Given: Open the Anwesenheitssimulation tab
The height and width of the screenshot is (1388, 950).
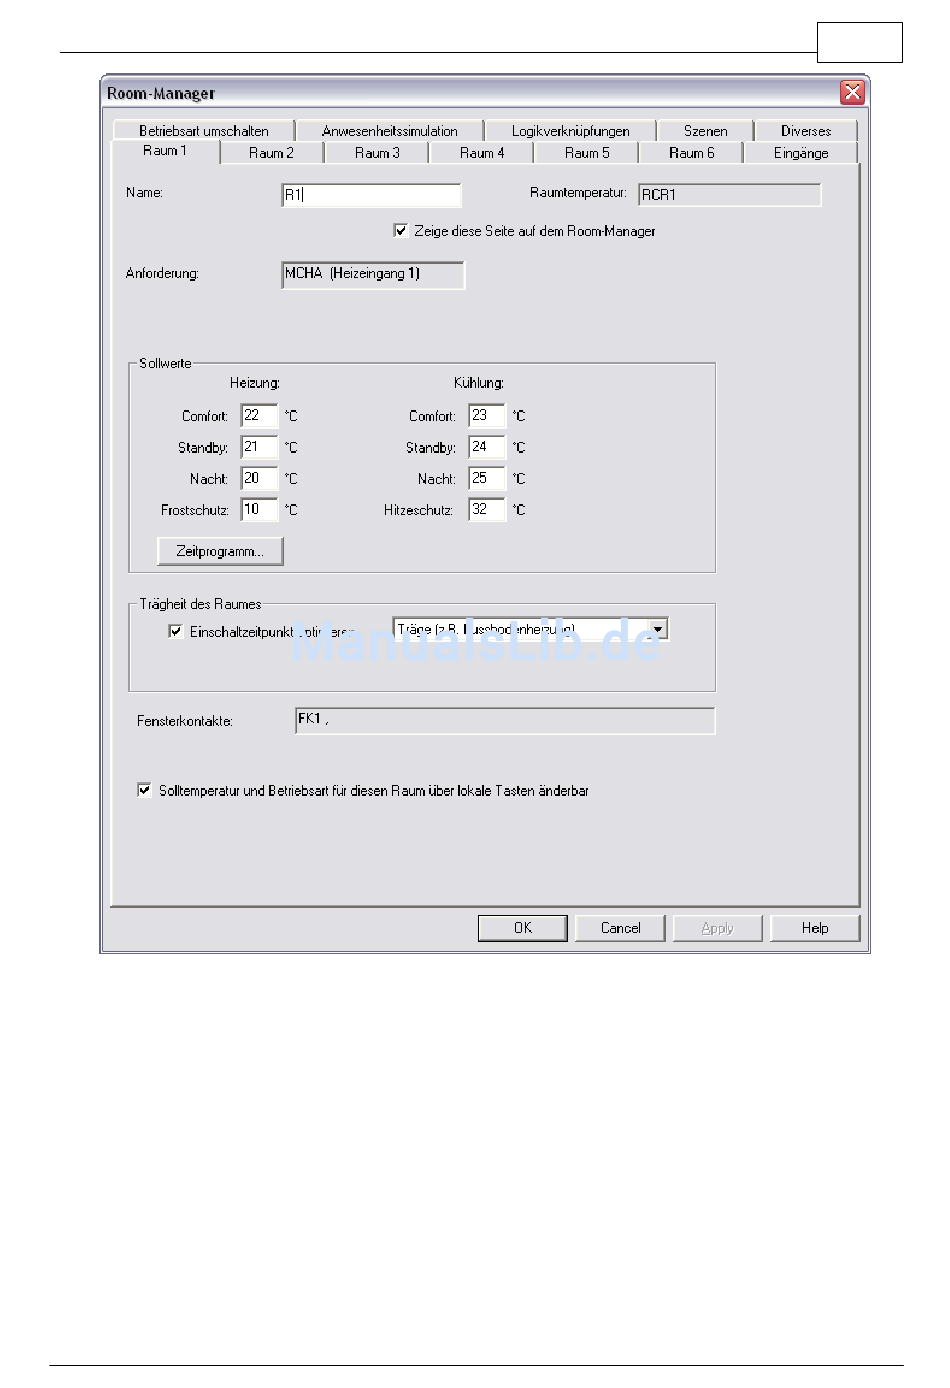Looking at the screenshot, I should pyautogui.click(x=390, y=131).
